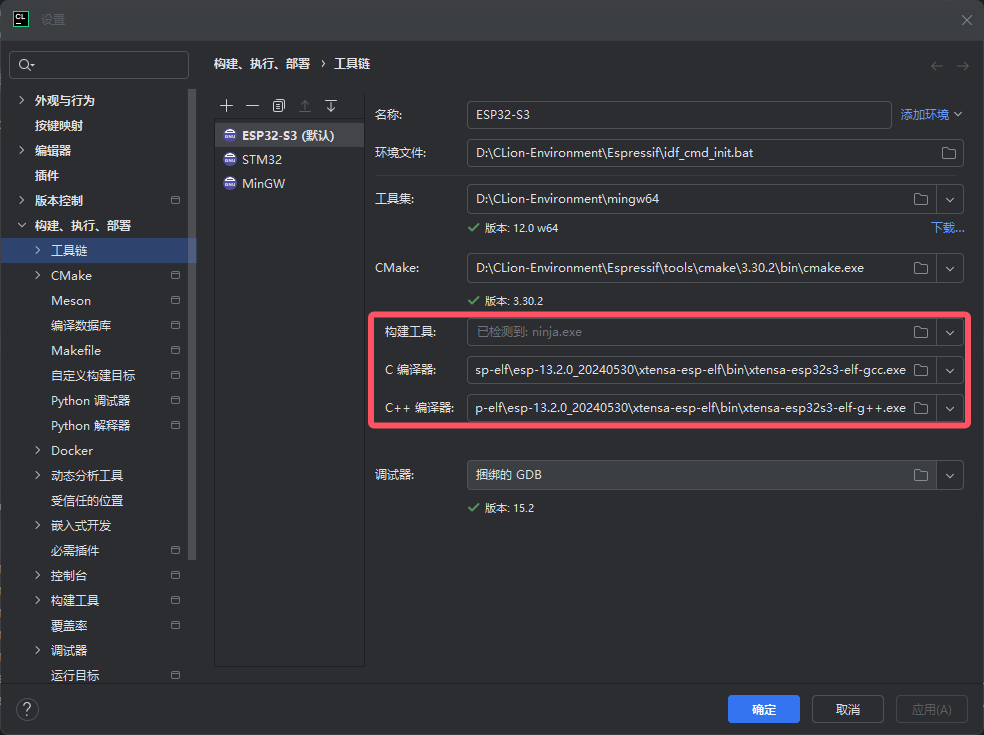Click 应用(A) button
The image size is (984, 735).
click(931, 709)
